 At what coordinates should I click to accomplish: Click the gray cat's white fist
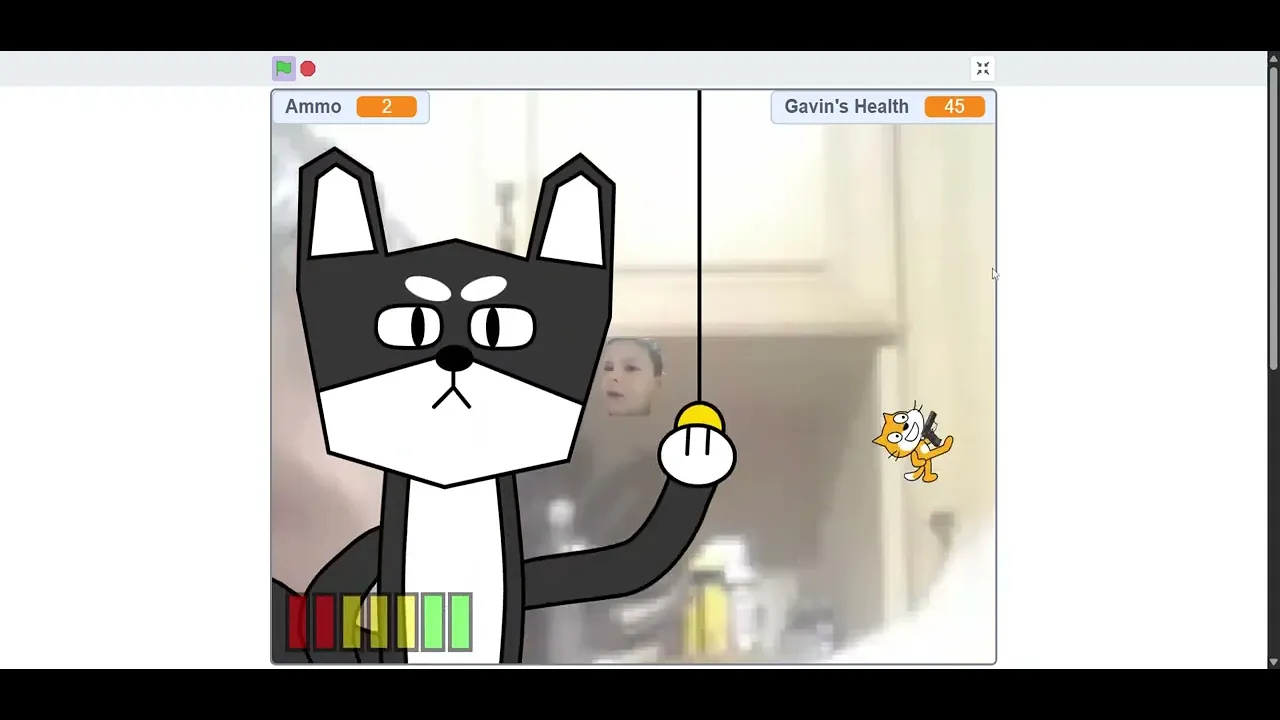pyautogui.click(x=697, y=456)
